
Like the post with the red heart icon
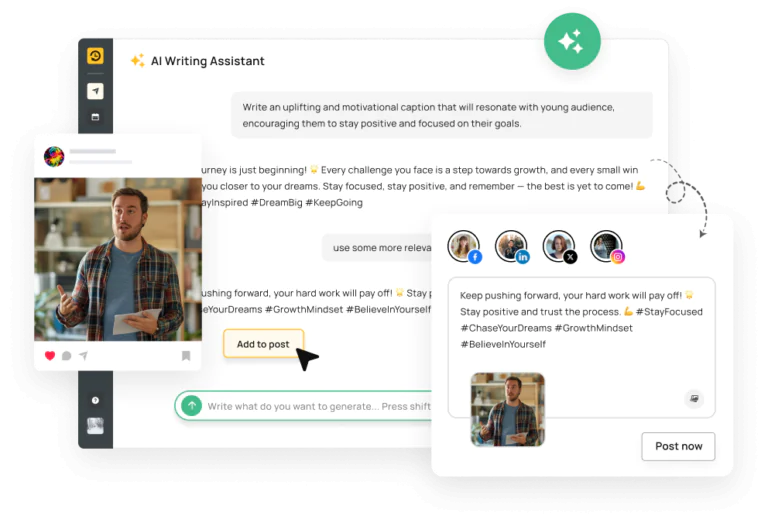49,356
